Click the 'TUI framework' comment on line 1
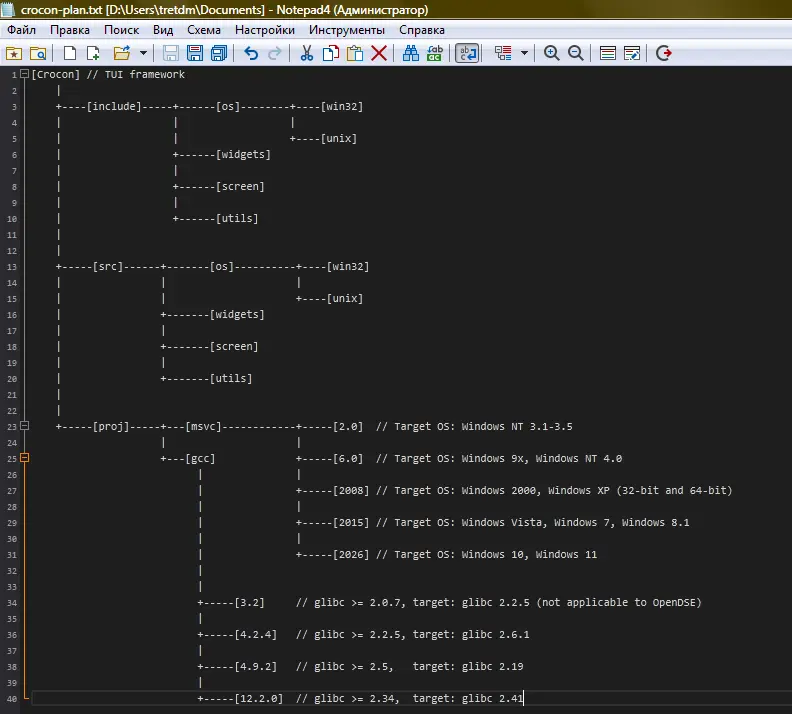The image size is (792, 714). [145, 74]
